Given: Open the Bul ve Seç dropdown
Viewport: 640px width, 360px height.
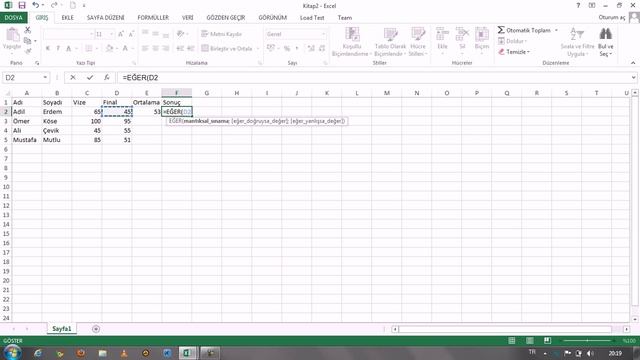Looking at the screenshot, I should 605,50.
